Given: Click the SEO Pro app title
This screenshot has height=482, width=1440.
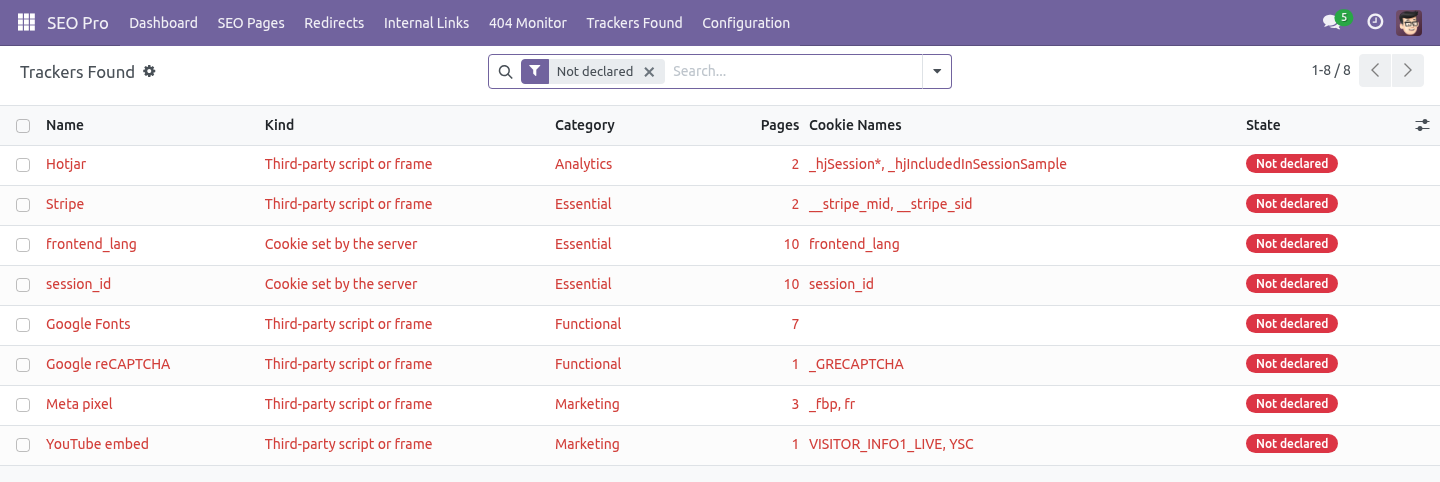Looking at the screenshot, I should [x=78, y=22].
